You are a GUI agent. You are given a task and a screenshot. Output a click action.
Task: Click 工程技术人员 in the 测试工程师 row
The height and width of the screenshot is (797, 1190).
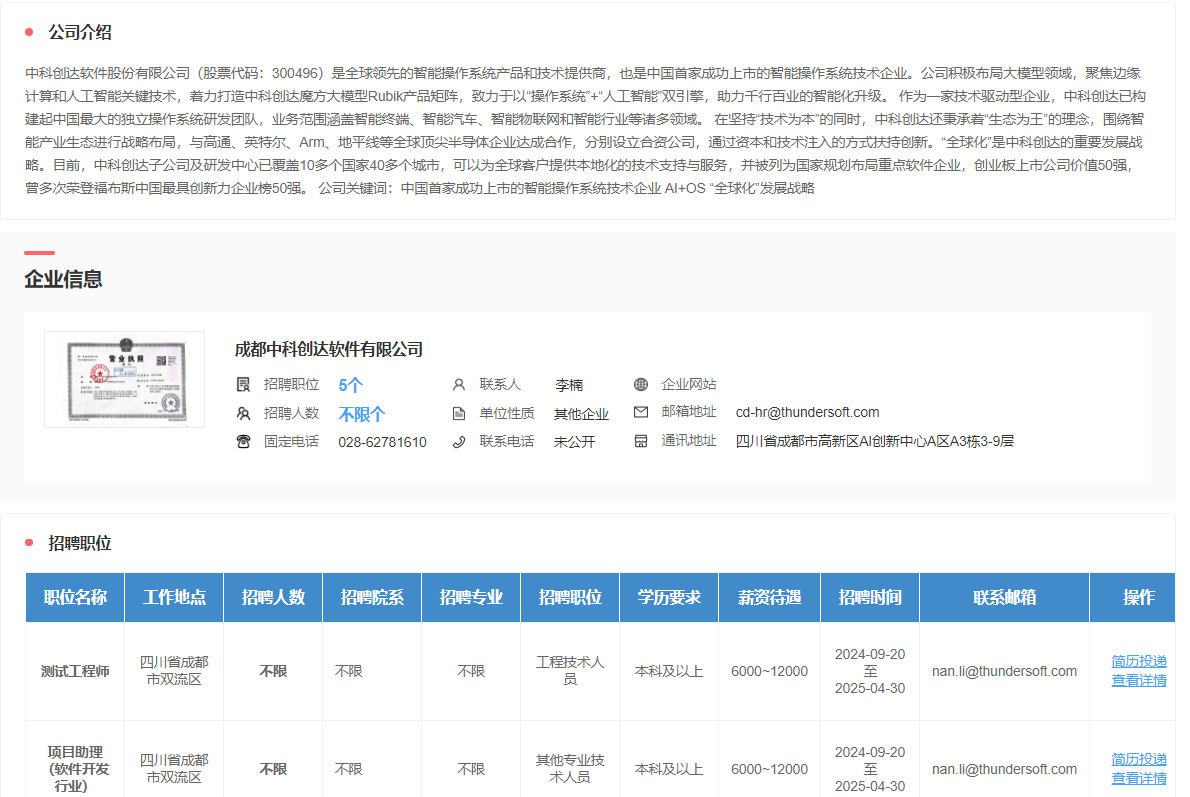[570, 671]
